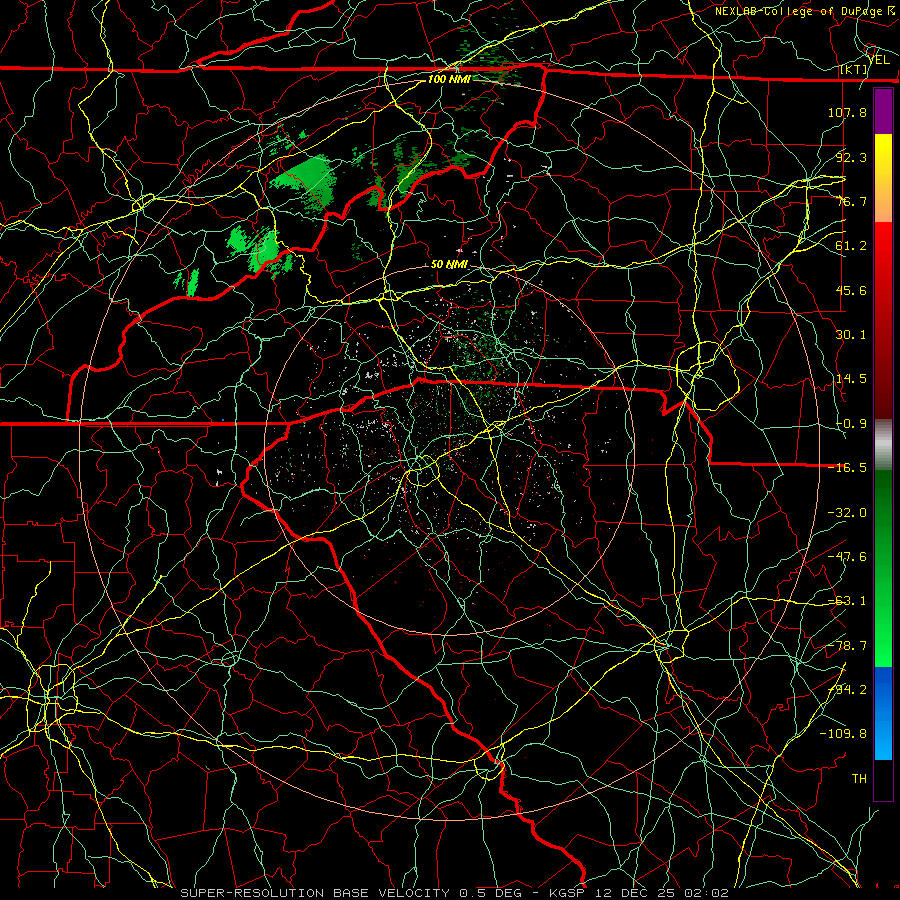Click the VEL legend title
This screenshot has height=900, width=900.
click(879, 60)
